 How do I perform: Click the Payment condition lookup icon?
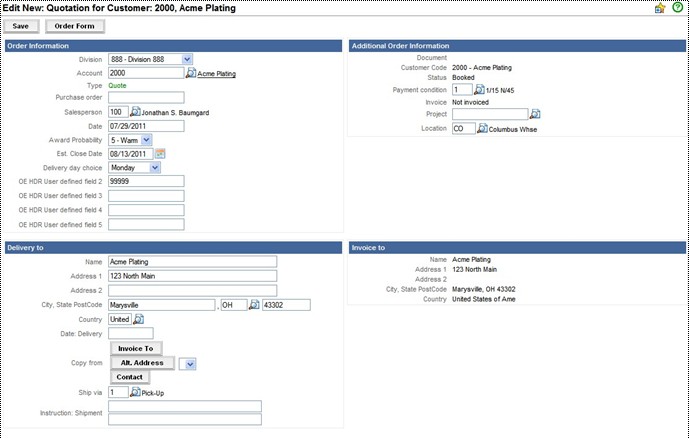click(479, 90)
